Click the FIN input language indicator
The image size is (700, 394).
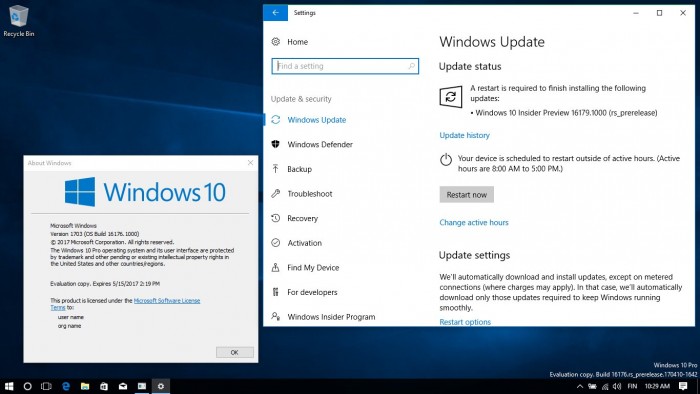tap(632, 386)
